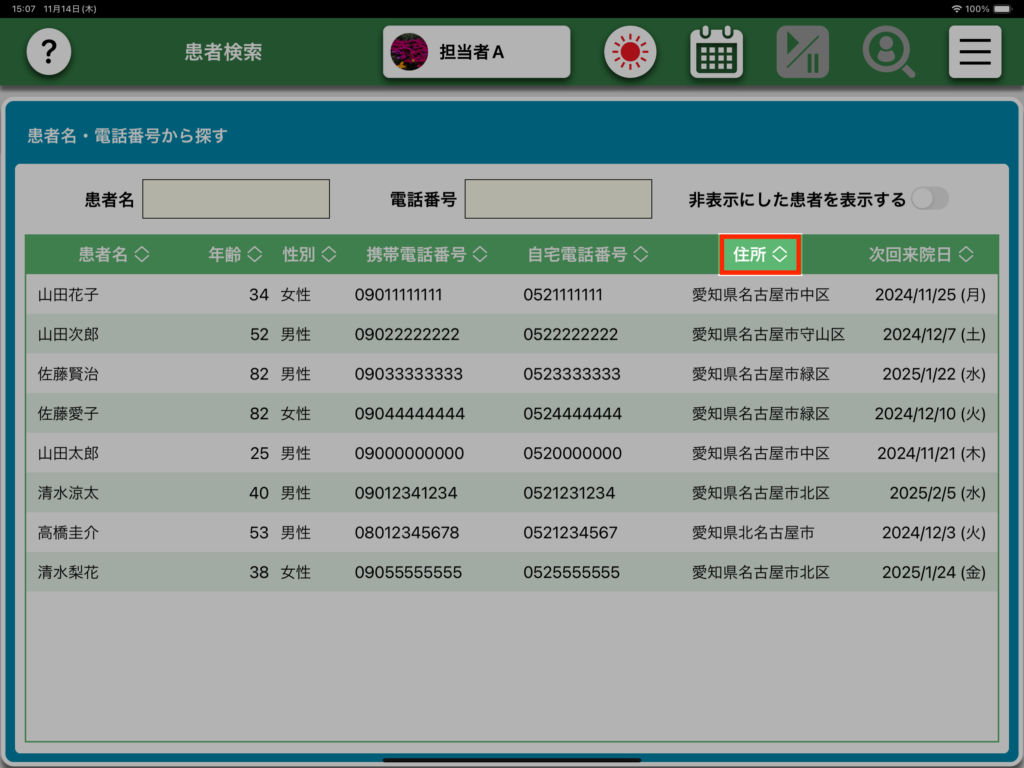Click the 電話番号 search input field
The width and height of the screenshot is (1024, 768).
(558, 199)
